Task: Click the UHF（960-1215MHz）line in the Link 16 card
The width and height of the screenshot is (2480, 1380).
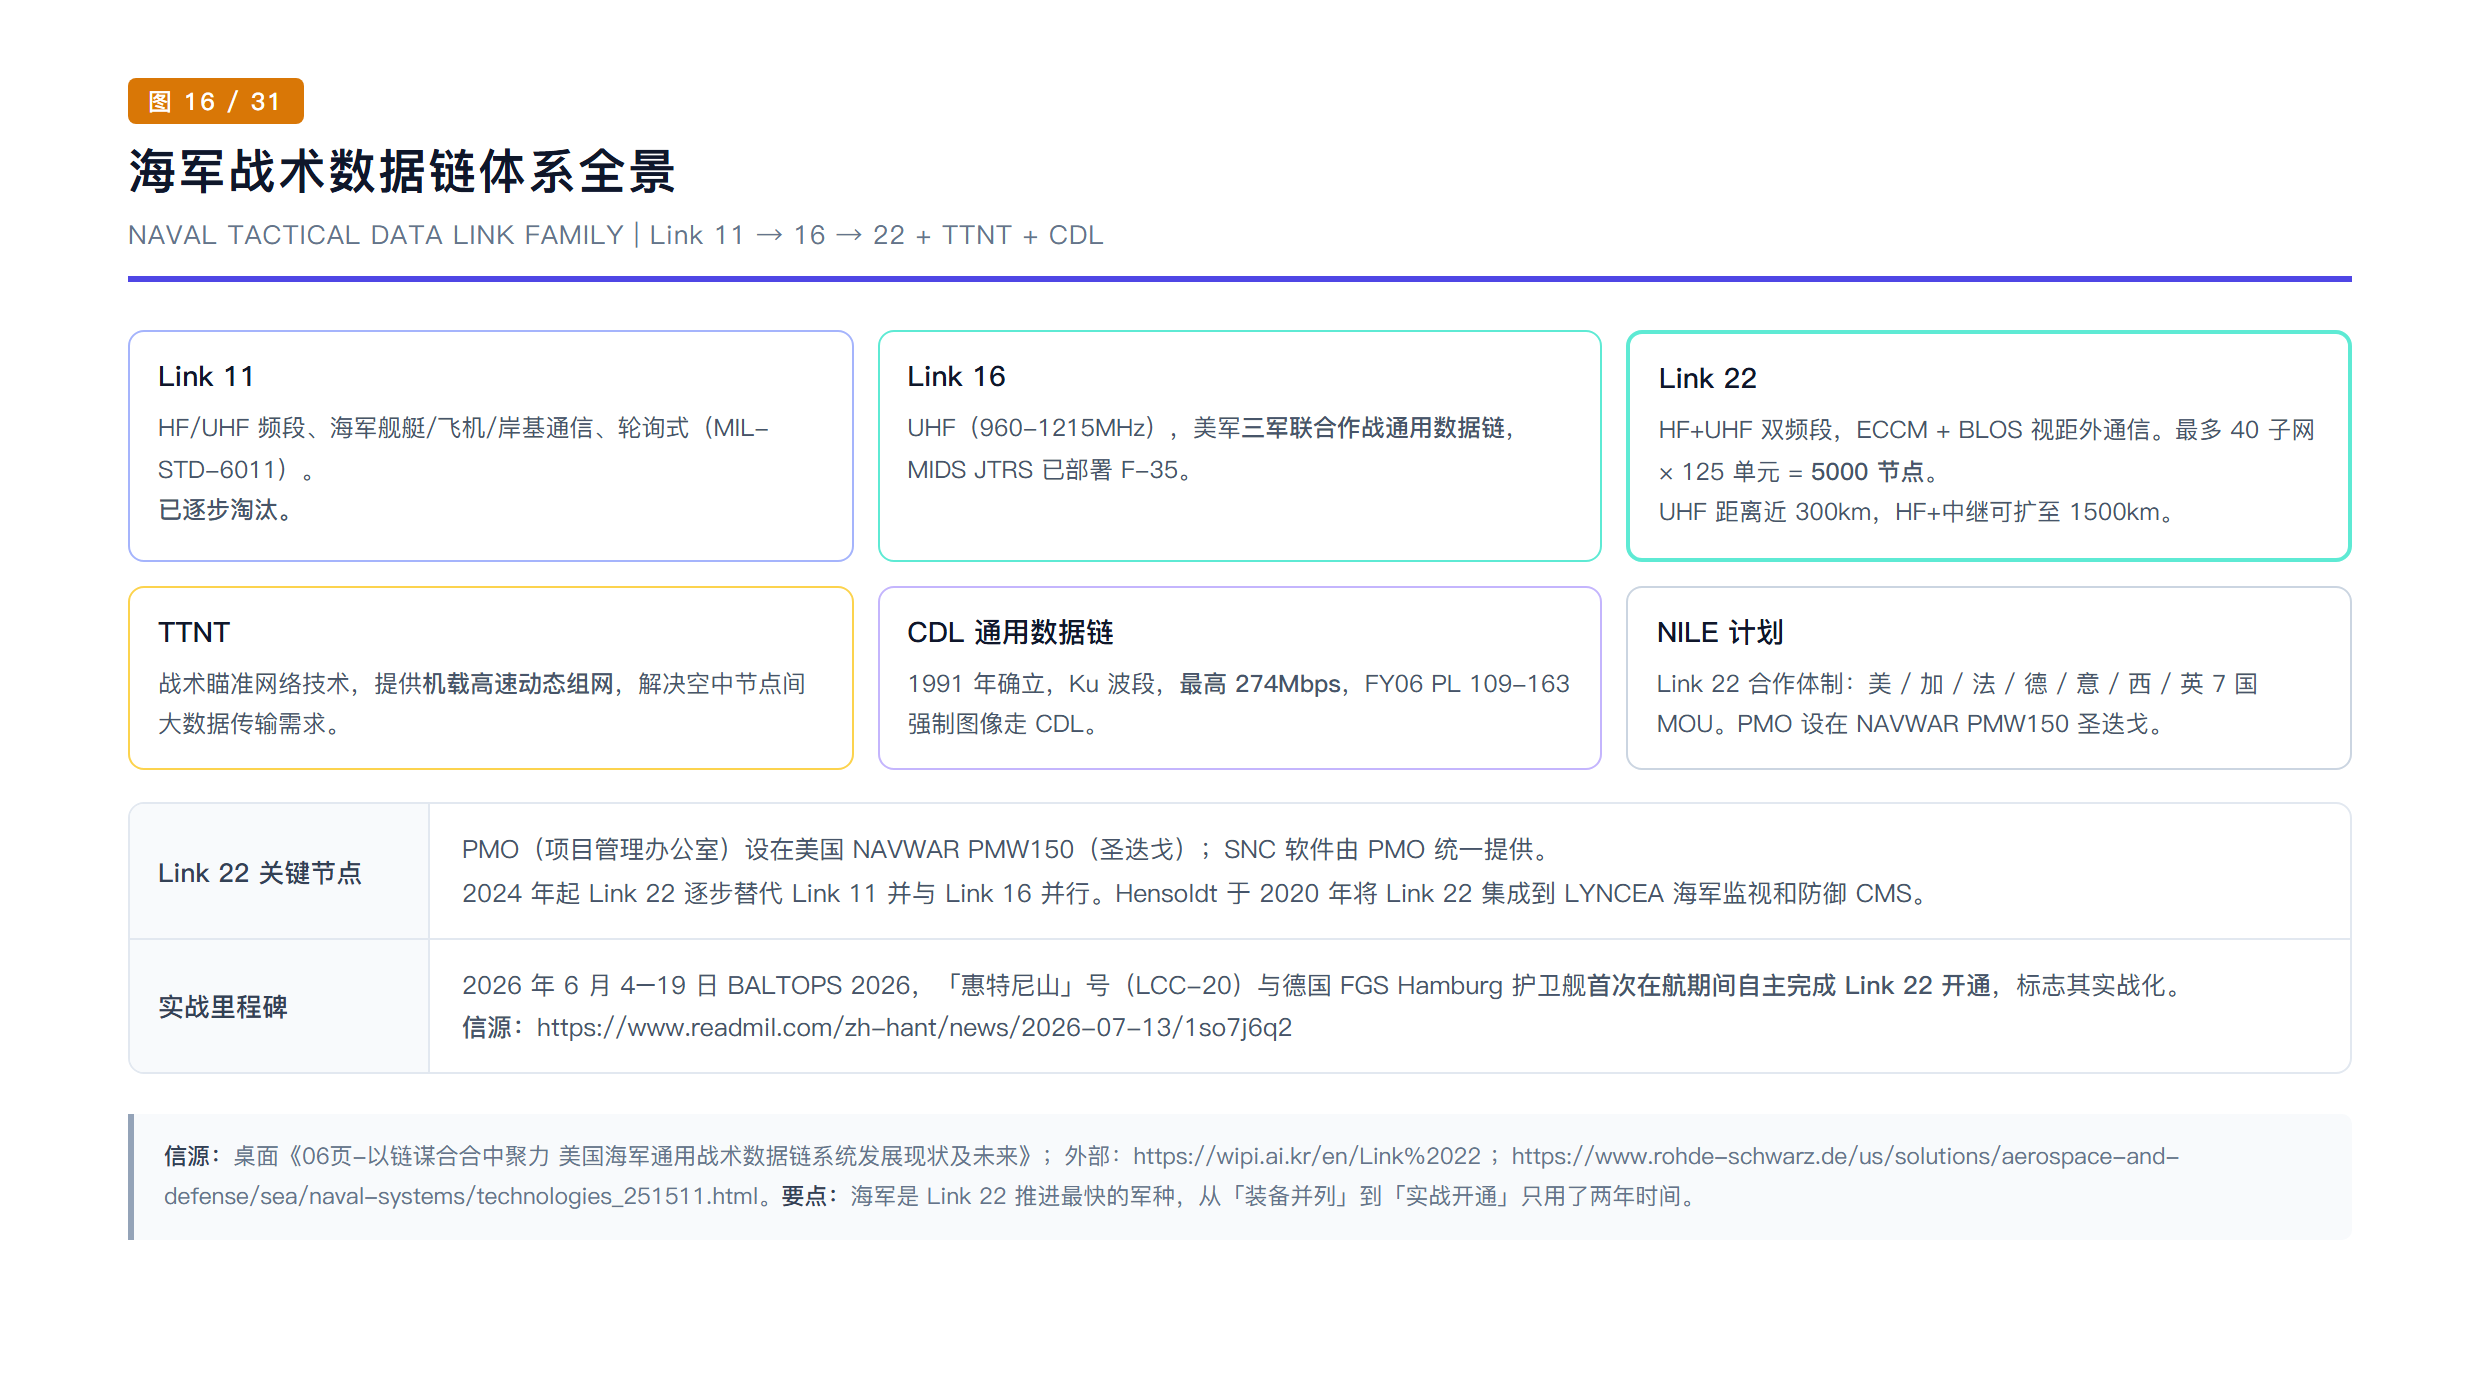Action: click(x=1213, y=428)
